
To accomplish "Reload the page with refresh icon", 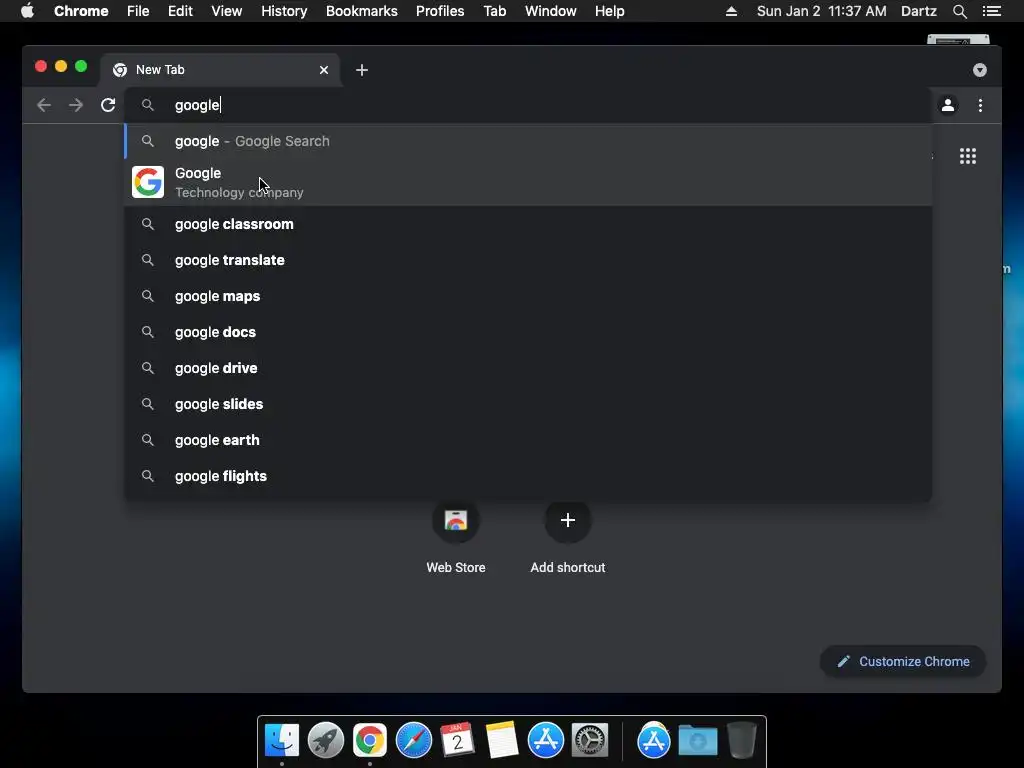I will click(x=108, y=105).
